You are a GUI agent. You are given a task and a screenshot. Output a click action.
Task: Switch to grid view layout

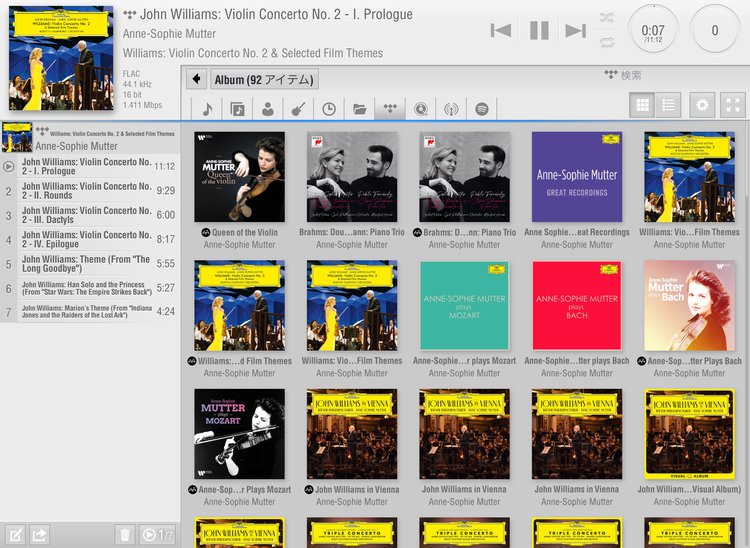[x=644, y=104]
